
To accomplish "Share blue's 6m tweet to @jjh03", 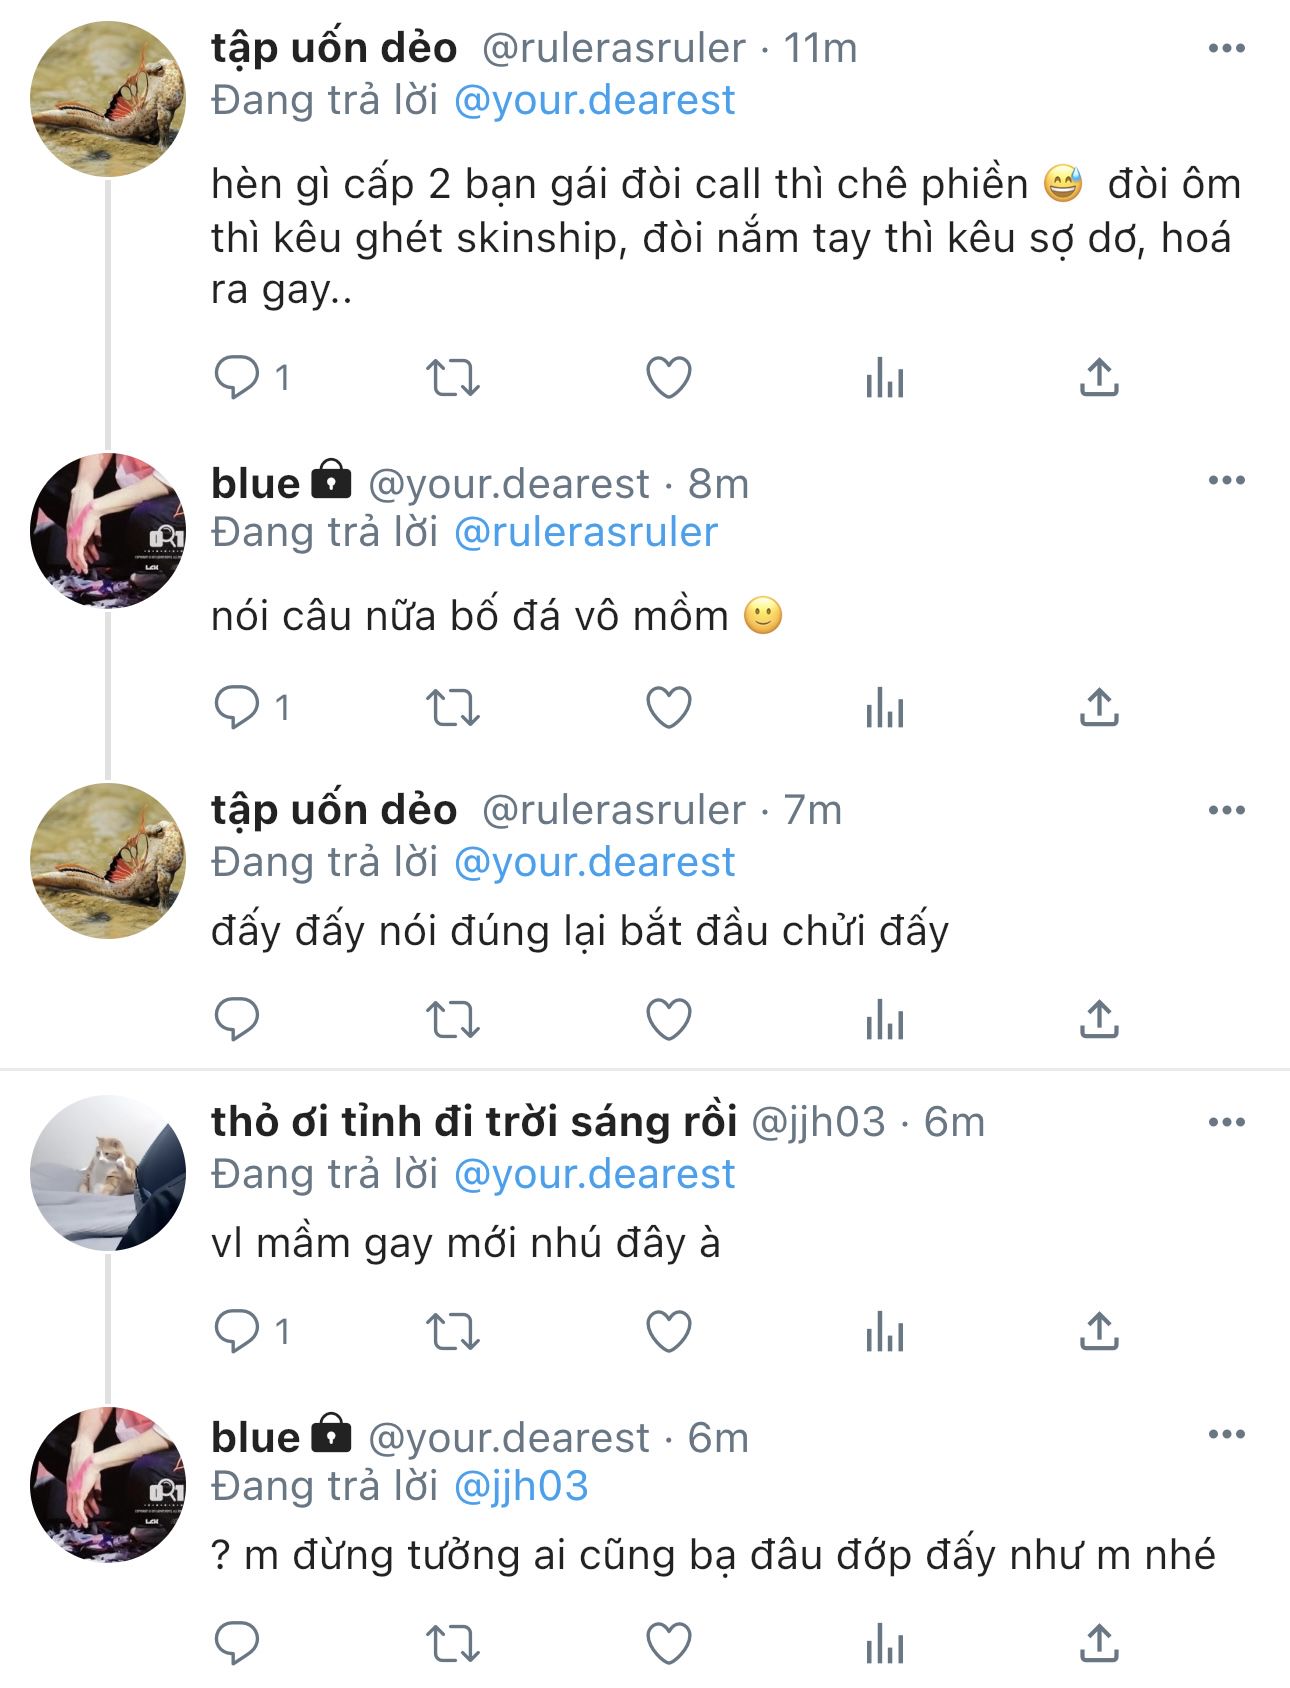I will 1099,1643.
